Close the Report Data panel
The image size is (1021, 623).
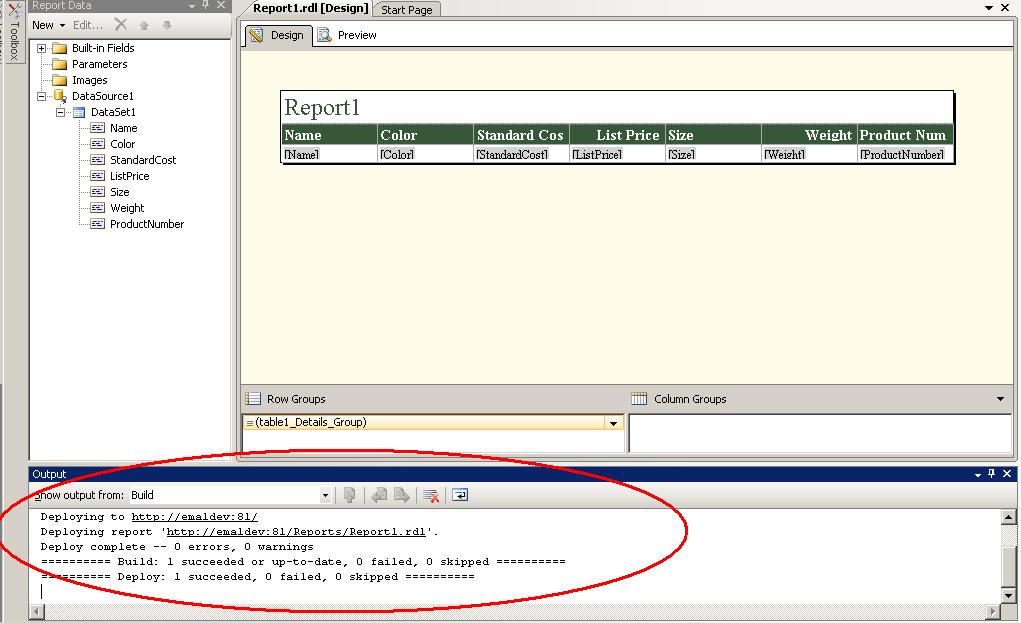click(221, 5)
